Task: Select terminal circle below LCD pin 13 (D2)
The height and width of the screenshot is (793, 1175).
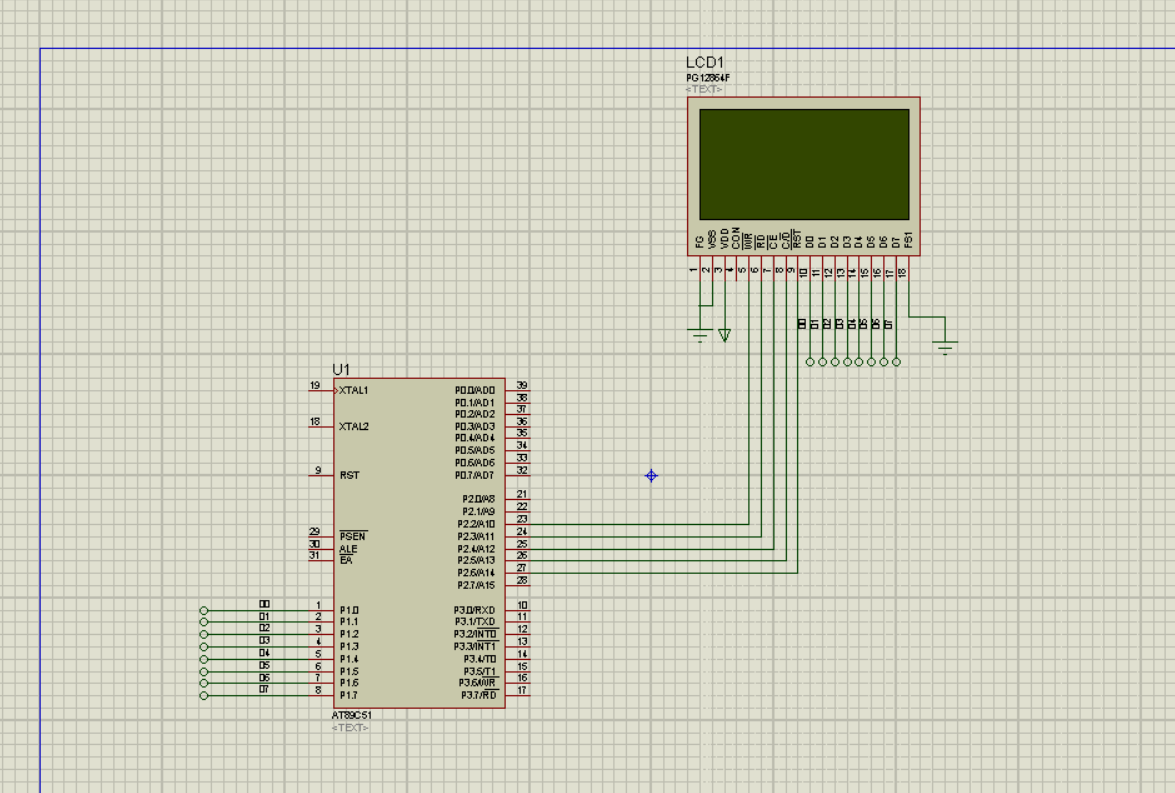Action: pyautogui.click(x=835, y=362)
